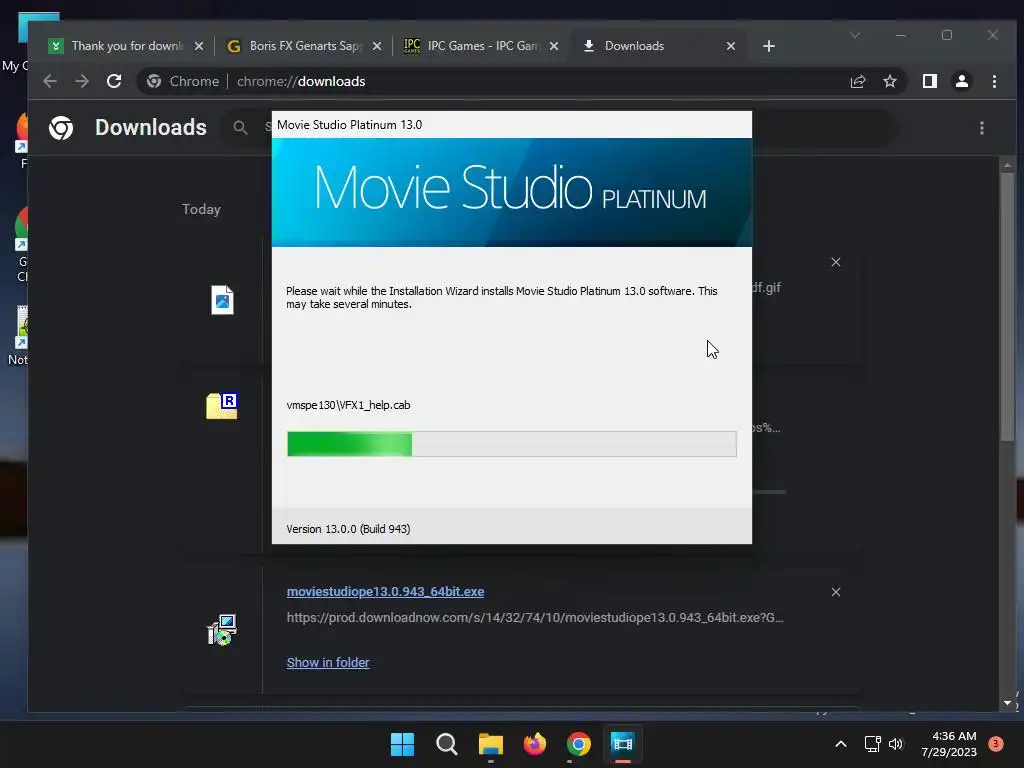Image resolution: width=1024 pixels, height=768 pixels.
Task: Open Windows taskbar search
Action: click(x=447, y=744)
